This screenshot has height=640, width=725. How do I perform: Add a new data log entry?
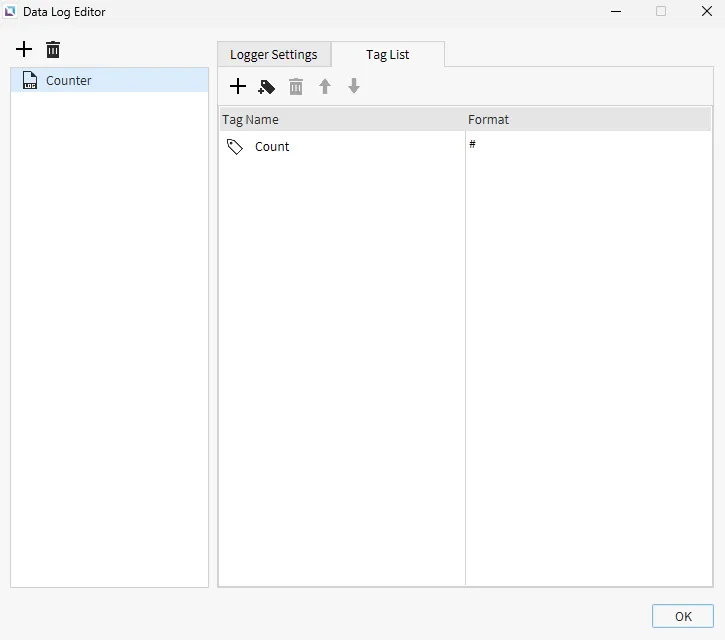(x=24, y=50)
